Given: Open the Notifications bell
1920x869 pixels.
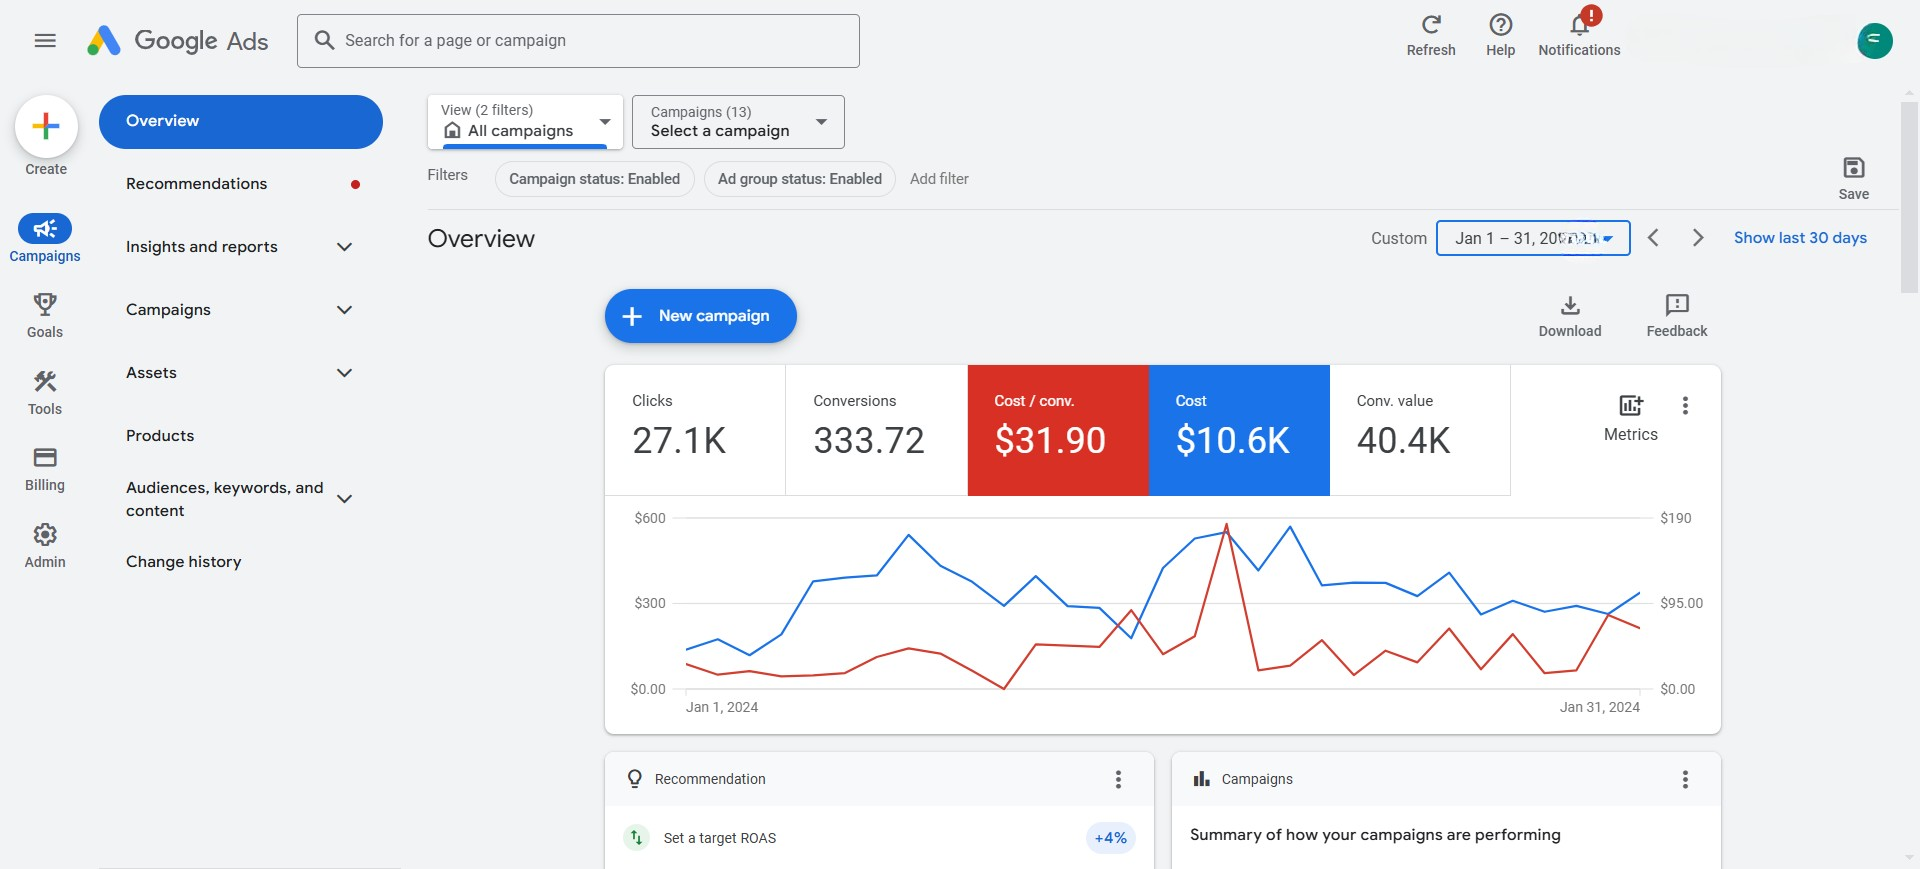Looking at the screenshot, I should (1579, 25).
